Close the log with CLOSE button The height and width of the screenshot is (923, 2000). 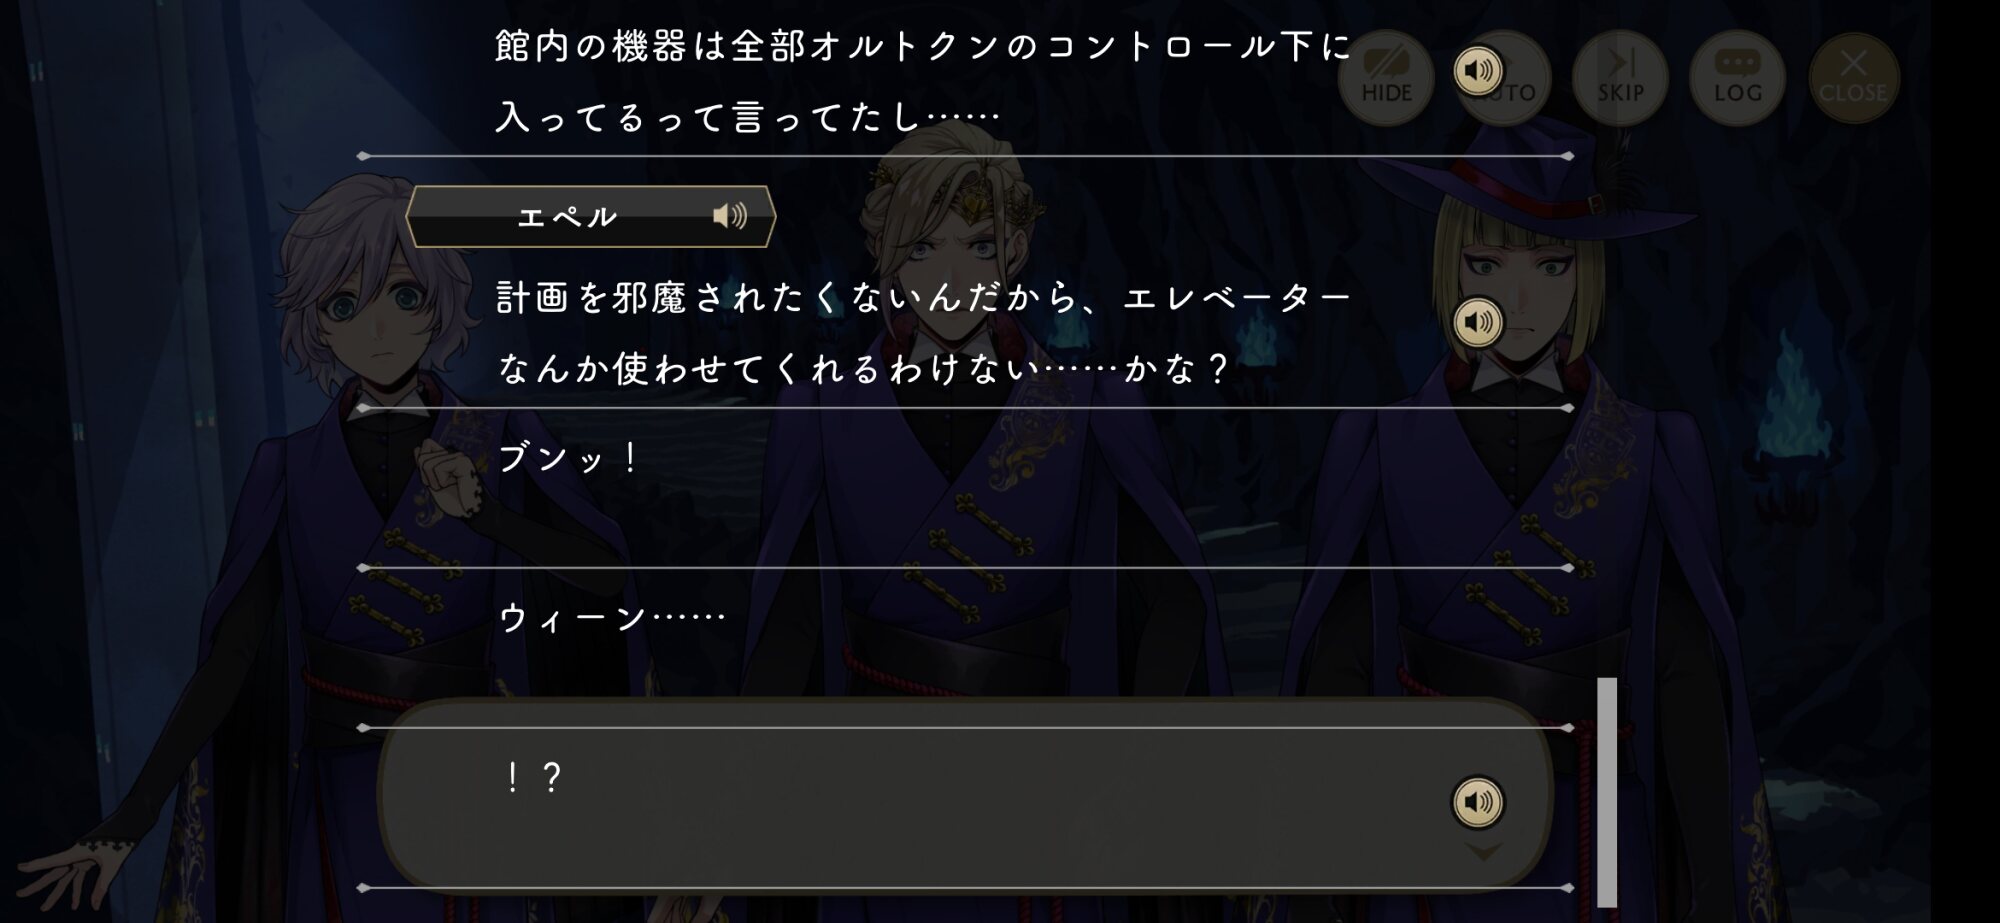tap(1854, 79)
